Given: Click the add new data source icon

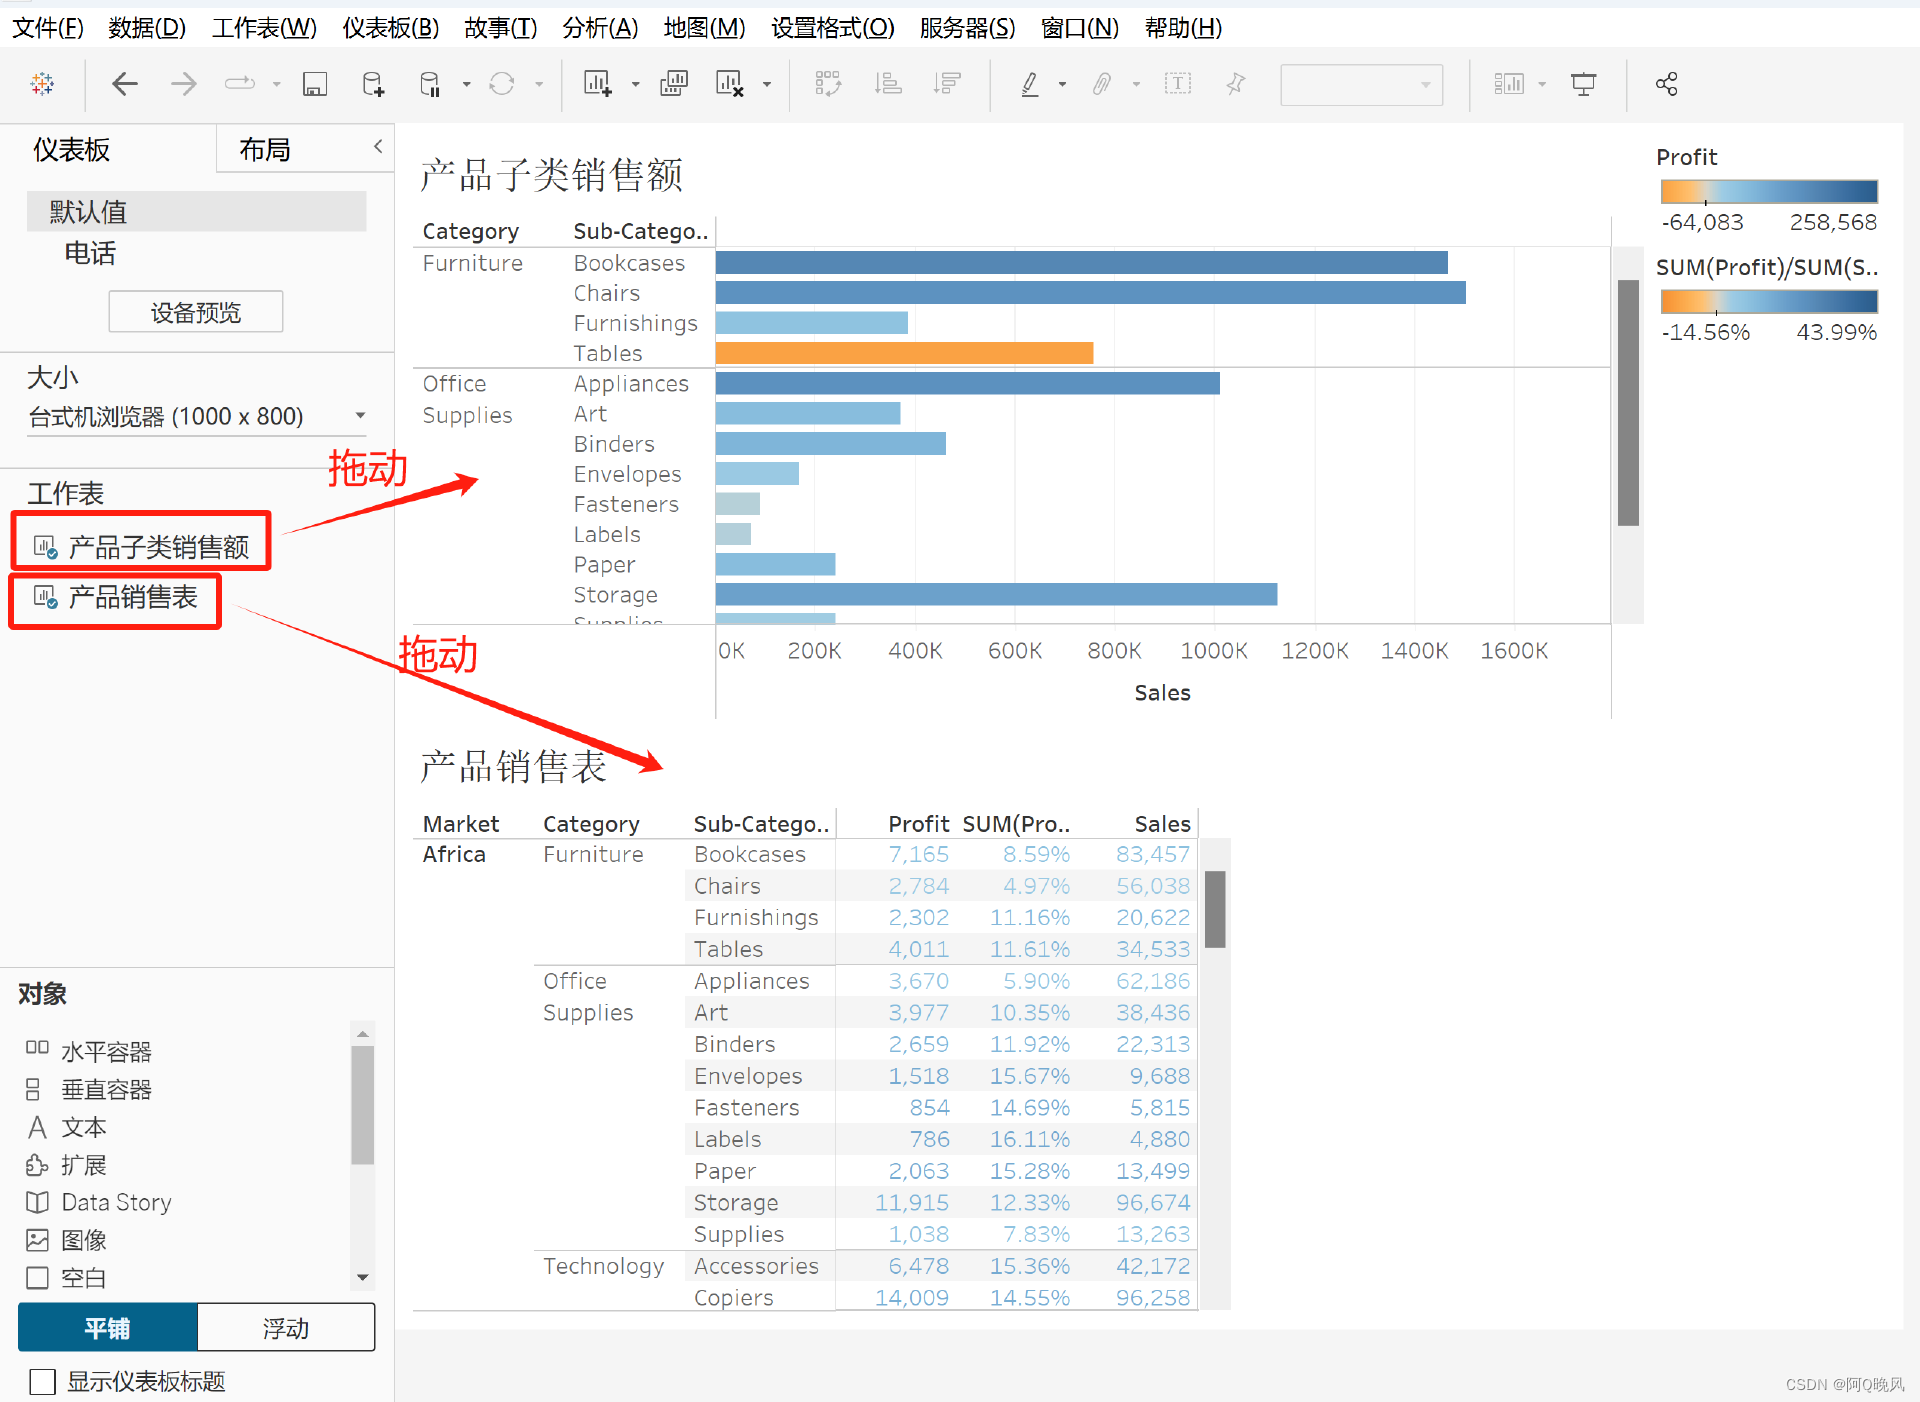Looking at the screenshot, I should [373, 84].
